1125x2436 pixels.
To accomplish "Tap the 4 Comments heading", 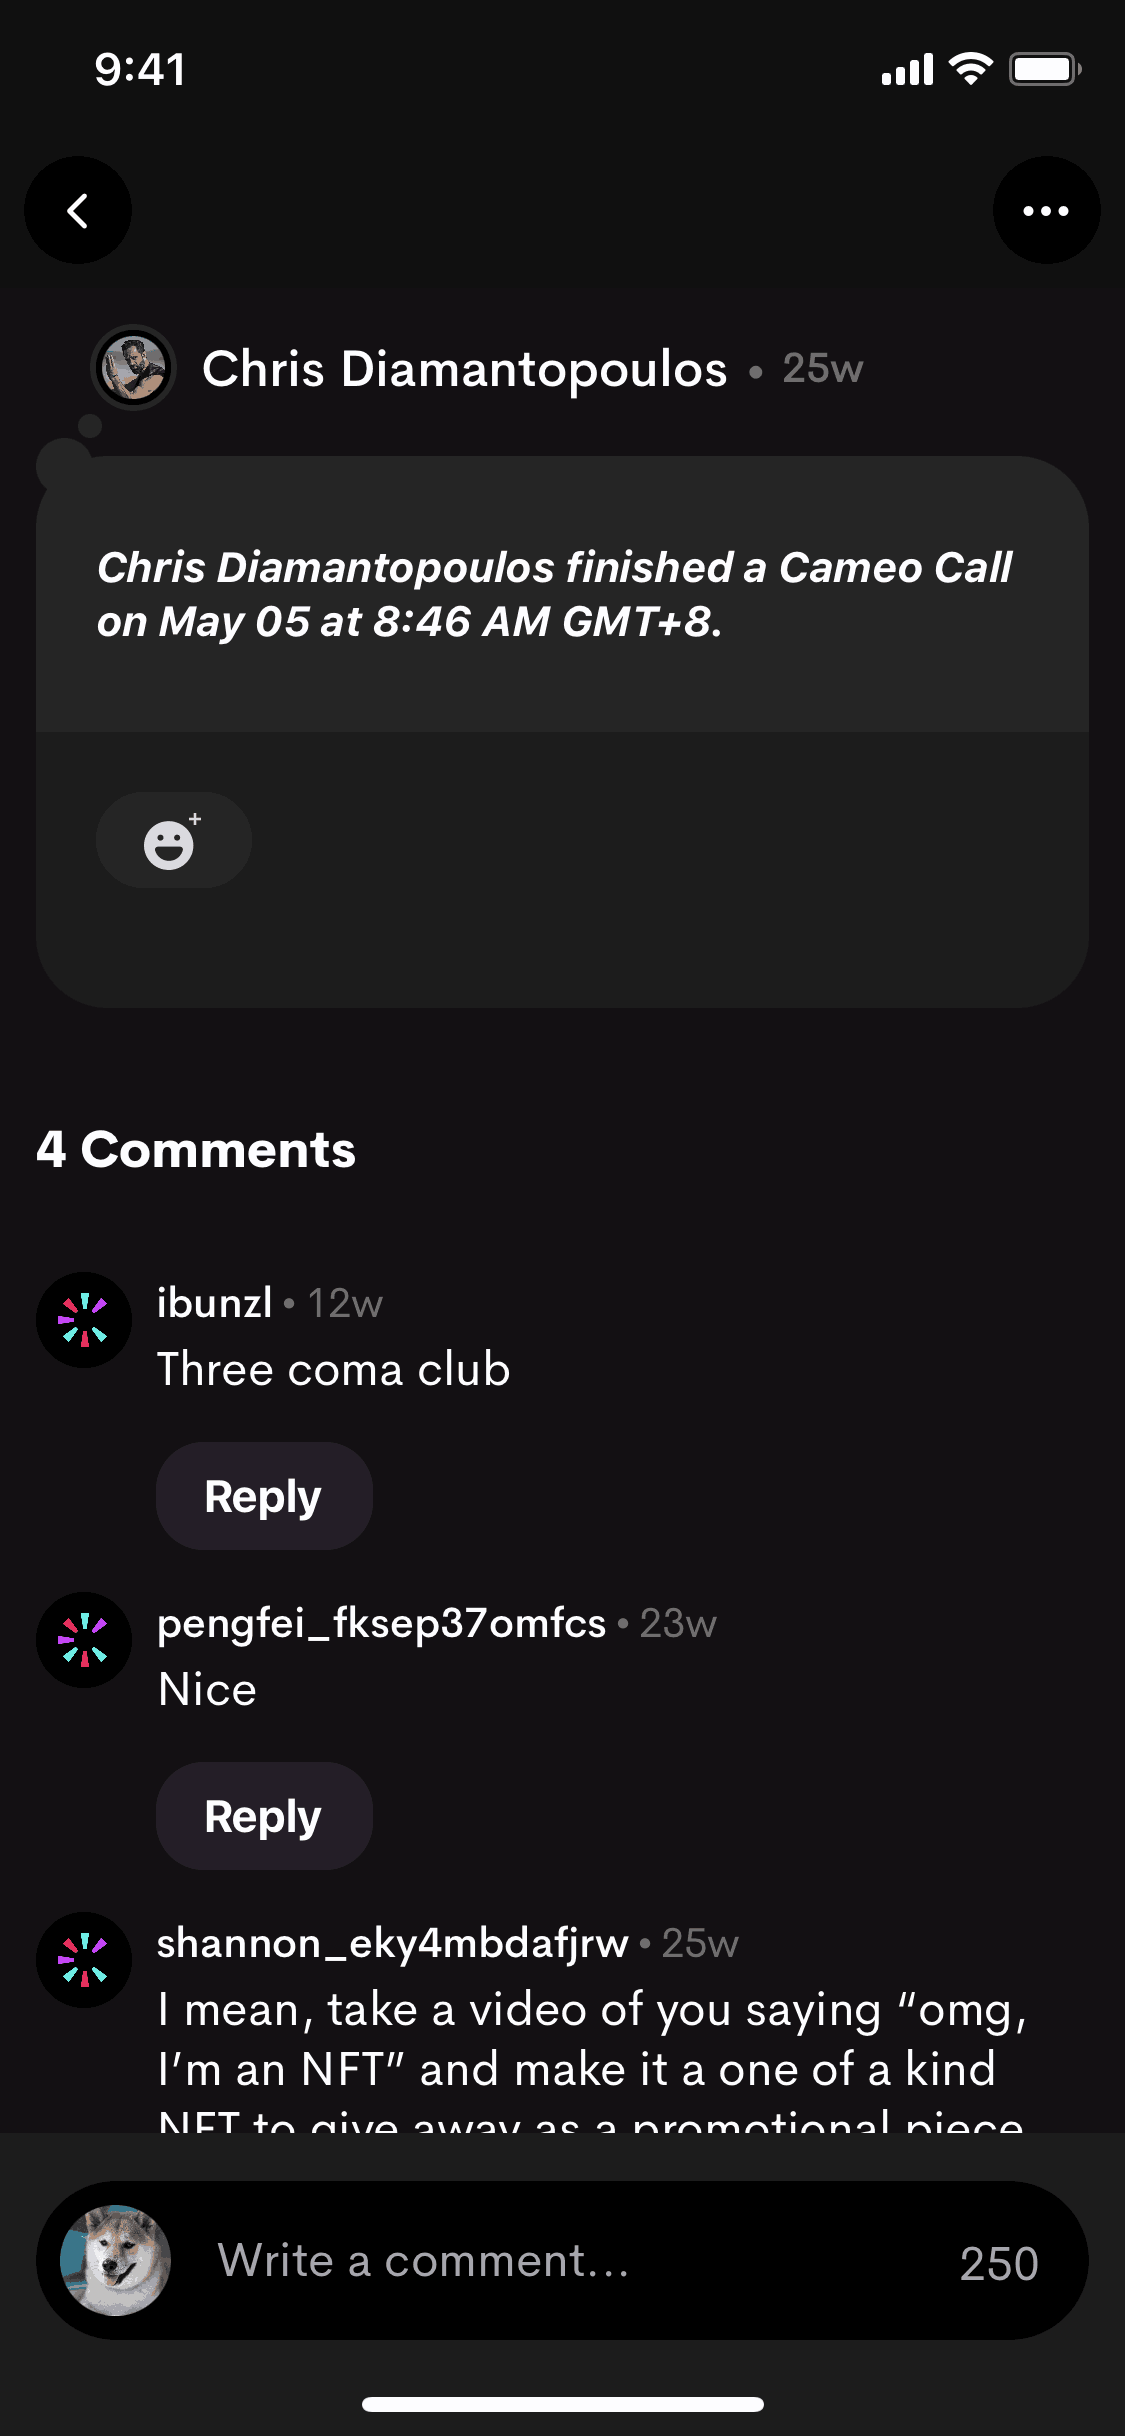I will coord(196,1150).
